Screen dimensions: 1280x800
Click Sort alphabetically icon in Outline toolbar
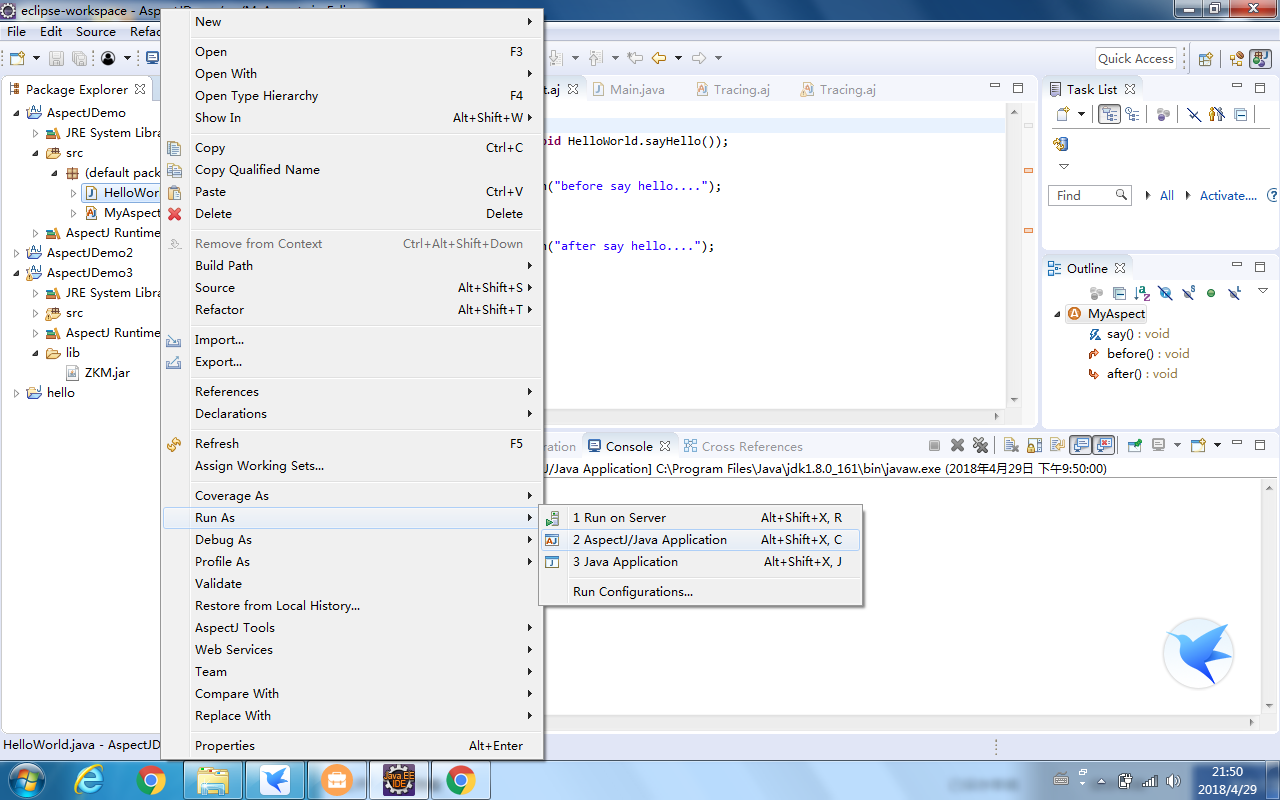pos(1142,293)
